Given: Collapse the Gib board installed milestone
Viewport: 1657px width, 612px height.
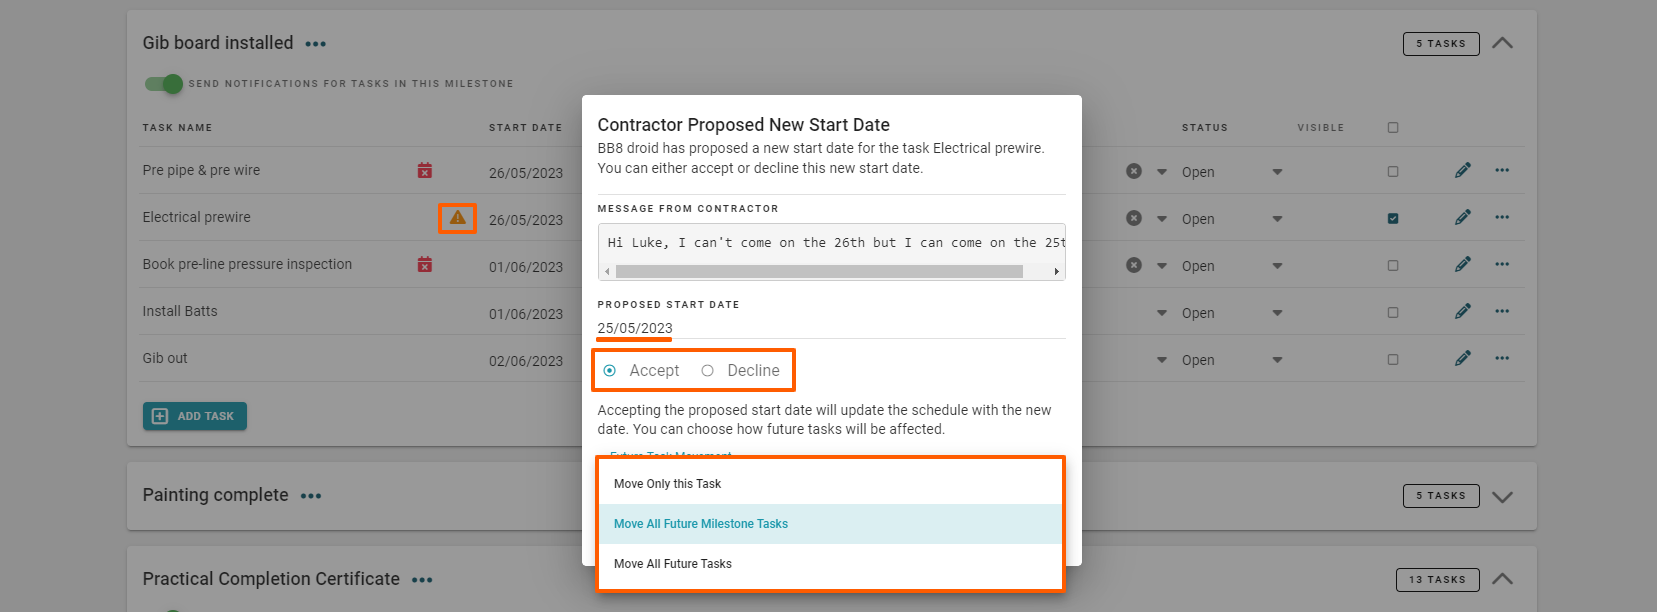Looking at the screenshot, I should click(x=1502, y=43).
